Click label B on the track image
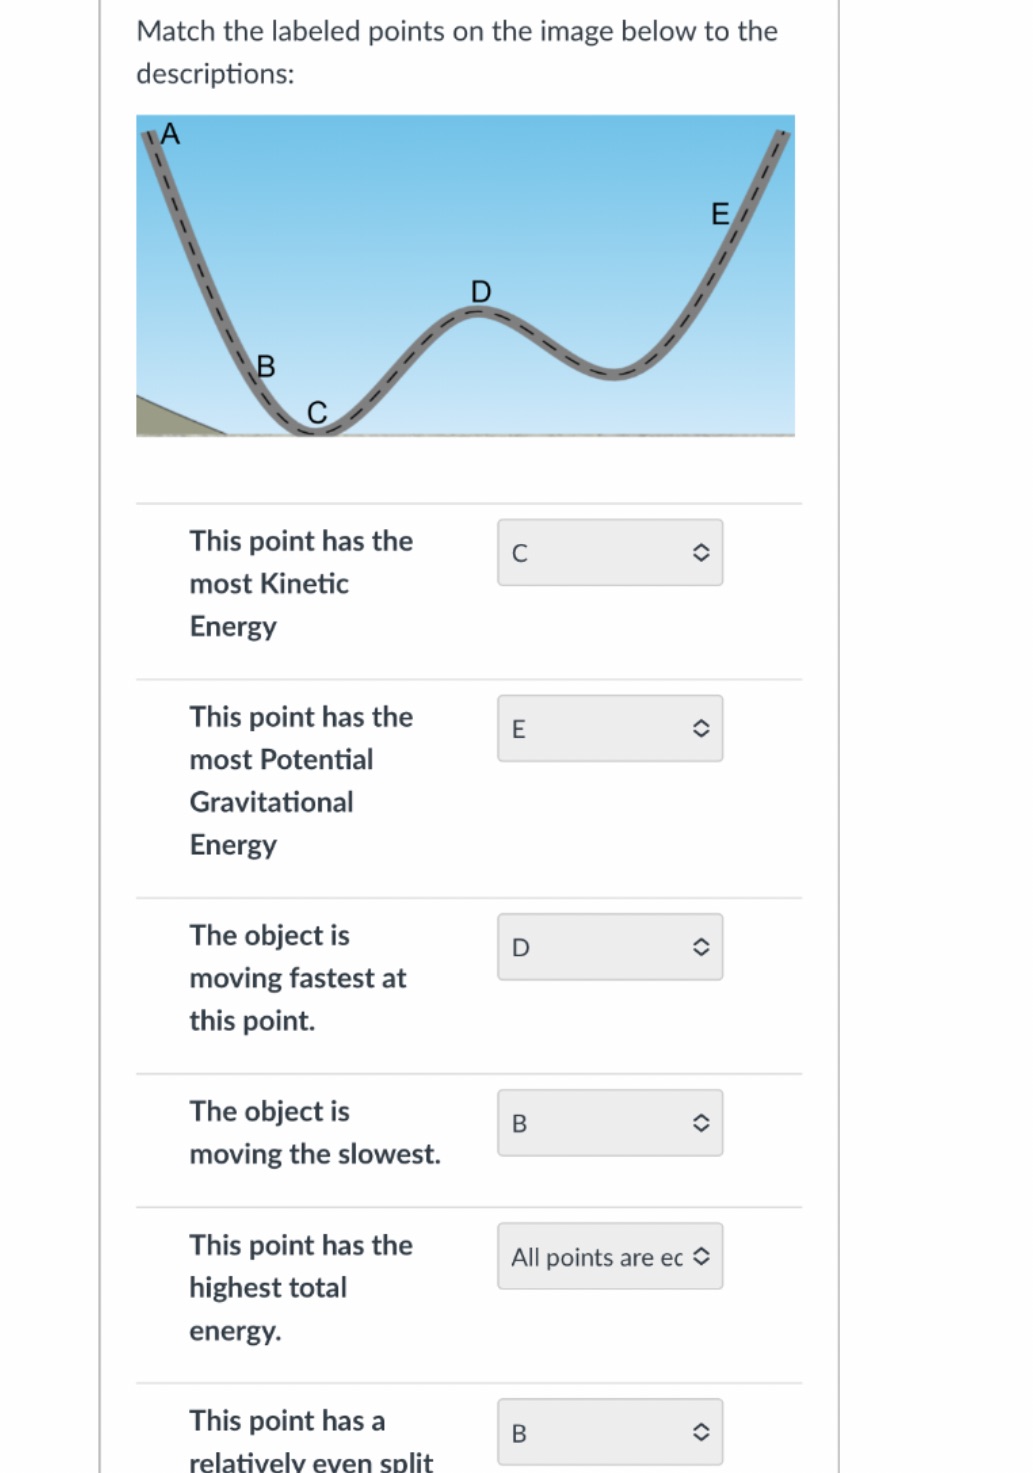The width and height of the screenshot is (1033, 1473). [266, 366]
